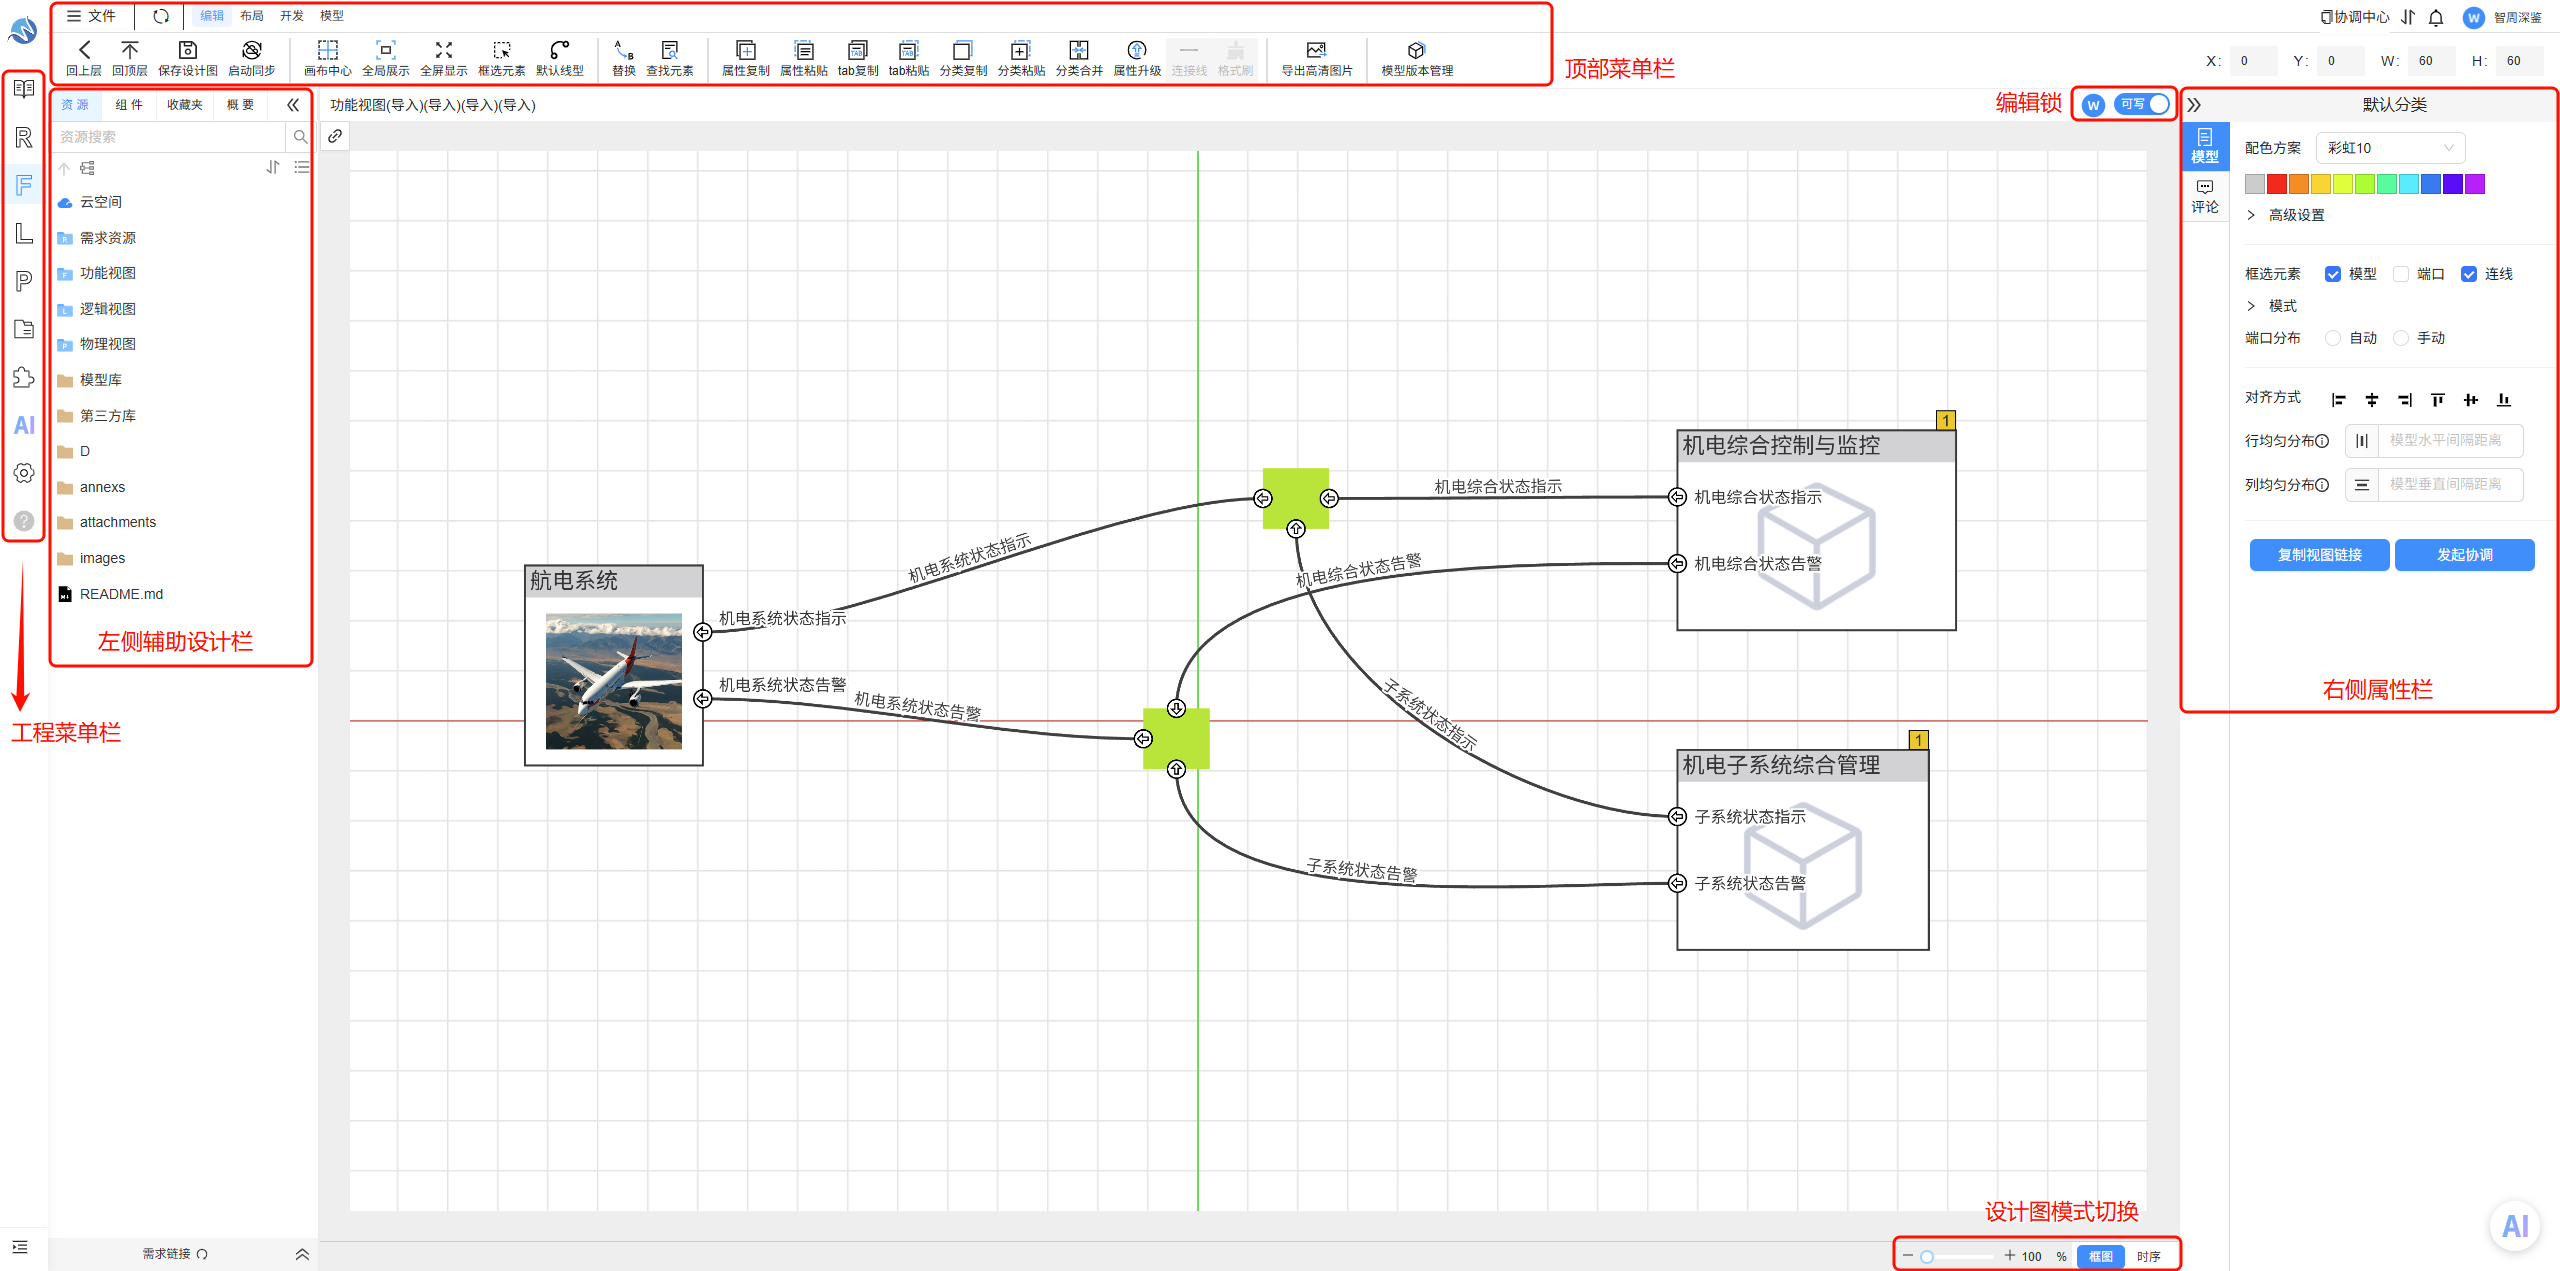
Task: Open the 收藏夹 tab
Action: click(185, 104)
